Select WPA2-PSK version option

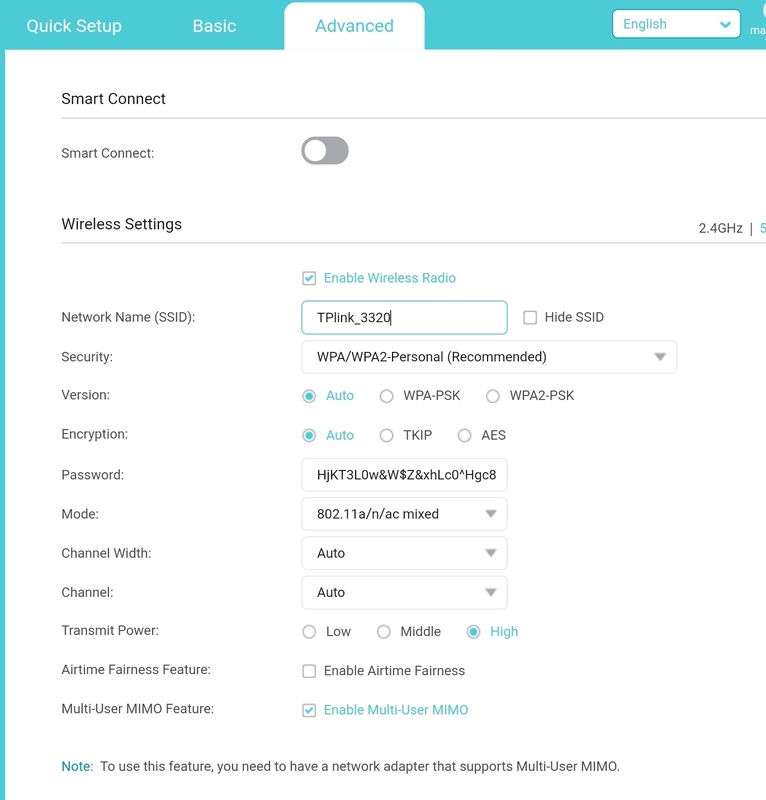point(492,396)
